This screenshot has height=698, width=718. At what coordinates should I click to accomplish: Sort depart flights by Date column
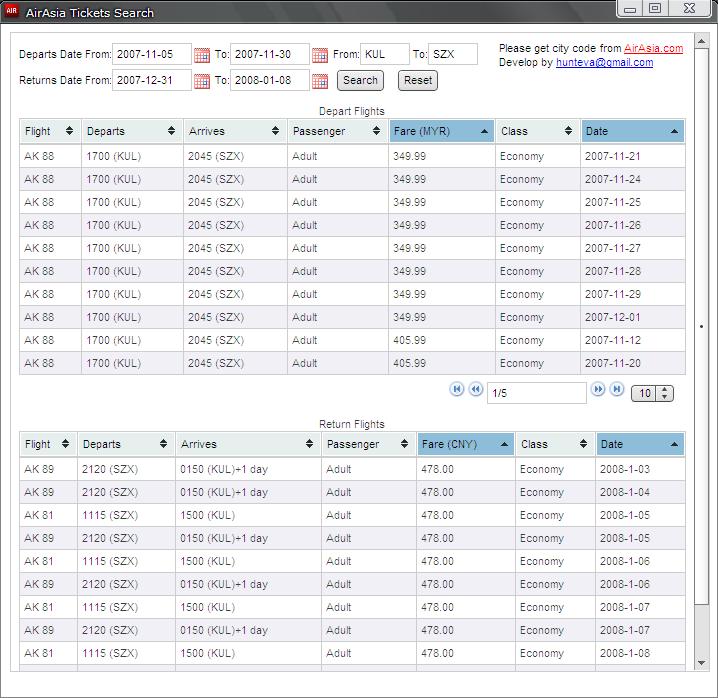(x=632, y=131)
